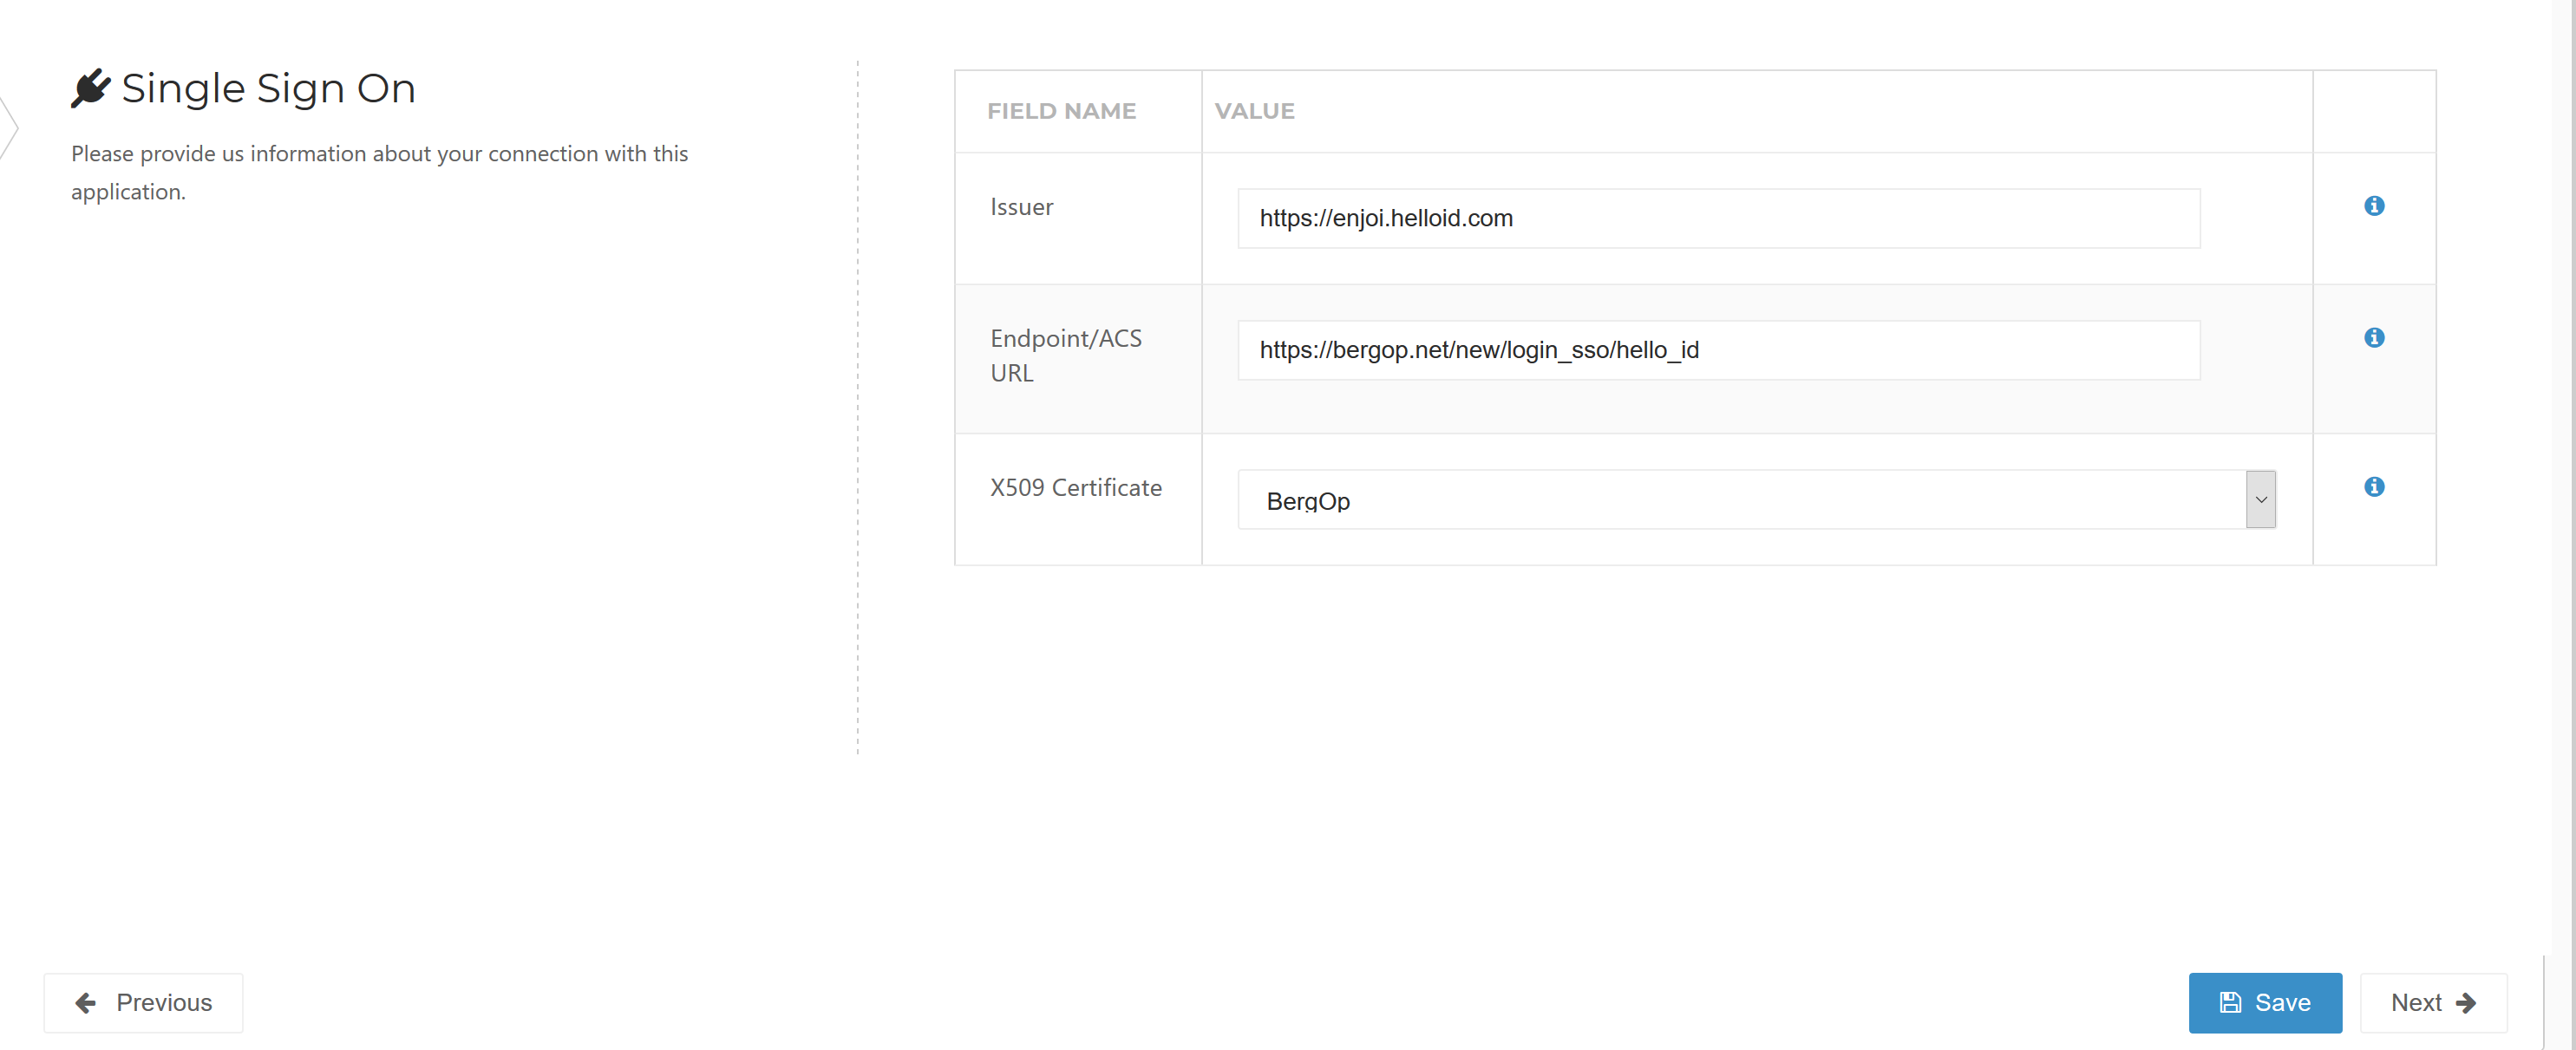Click the chevron arrow at the left edge
The height and width of the screenshot is (1050, 2576).
point(9,128)
